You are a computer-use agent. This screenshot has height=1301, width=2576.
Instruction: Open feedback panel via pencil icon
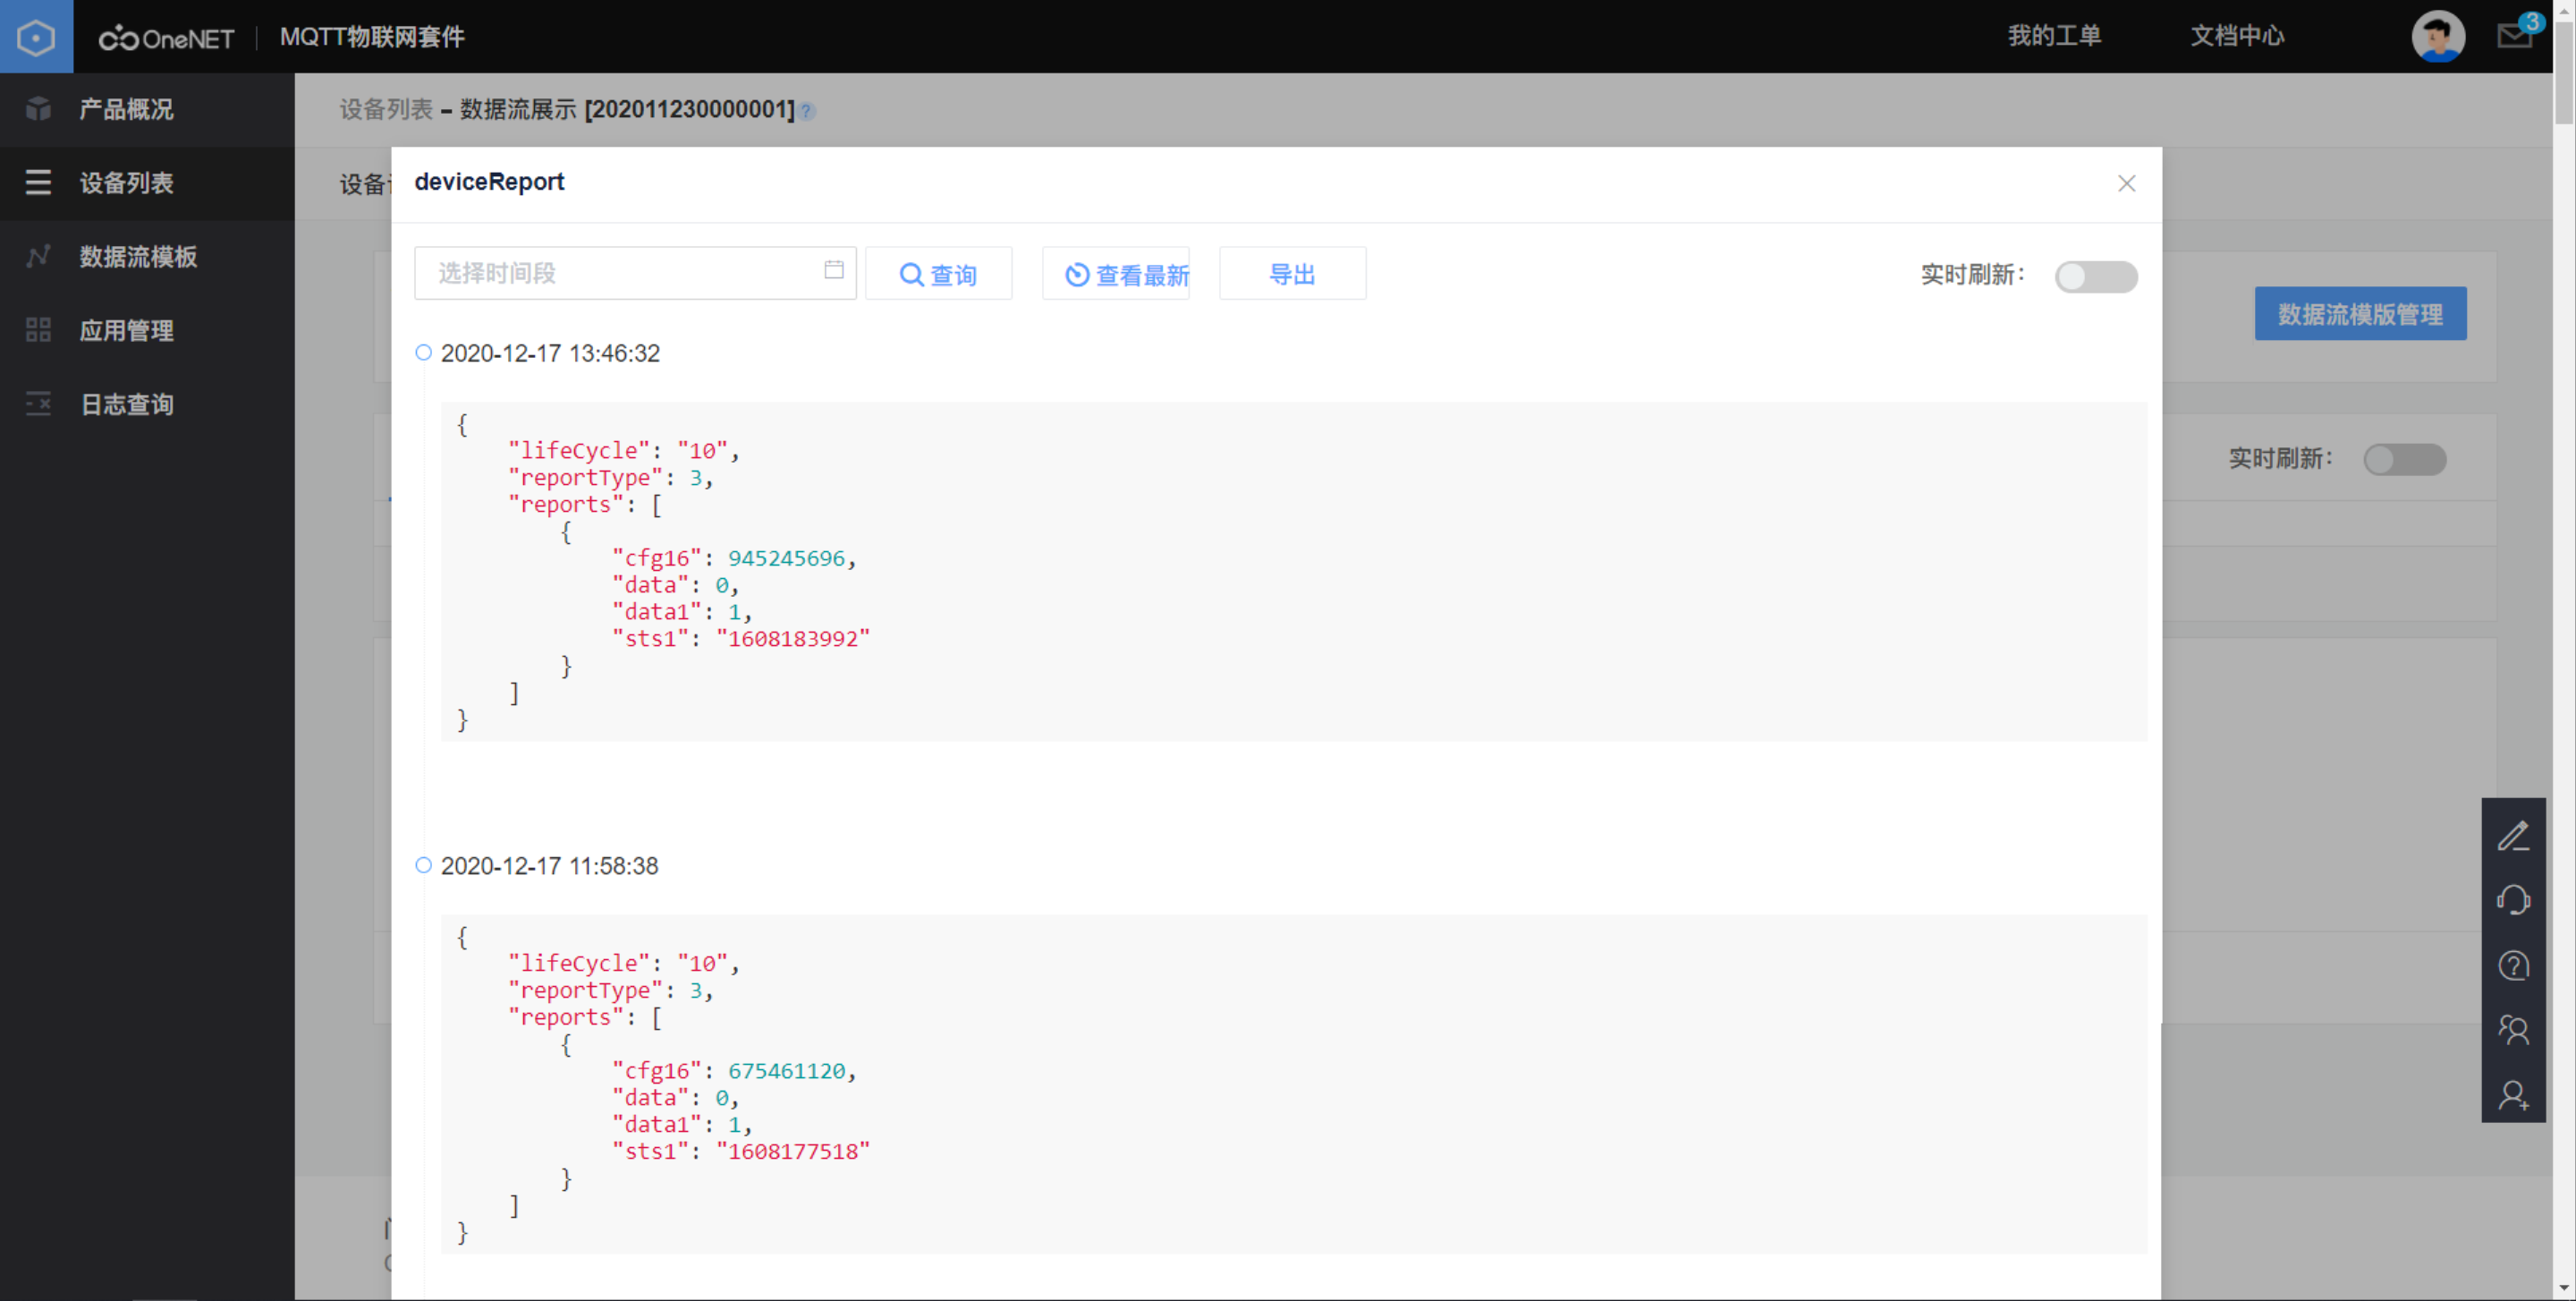(x=2516, y=835)
